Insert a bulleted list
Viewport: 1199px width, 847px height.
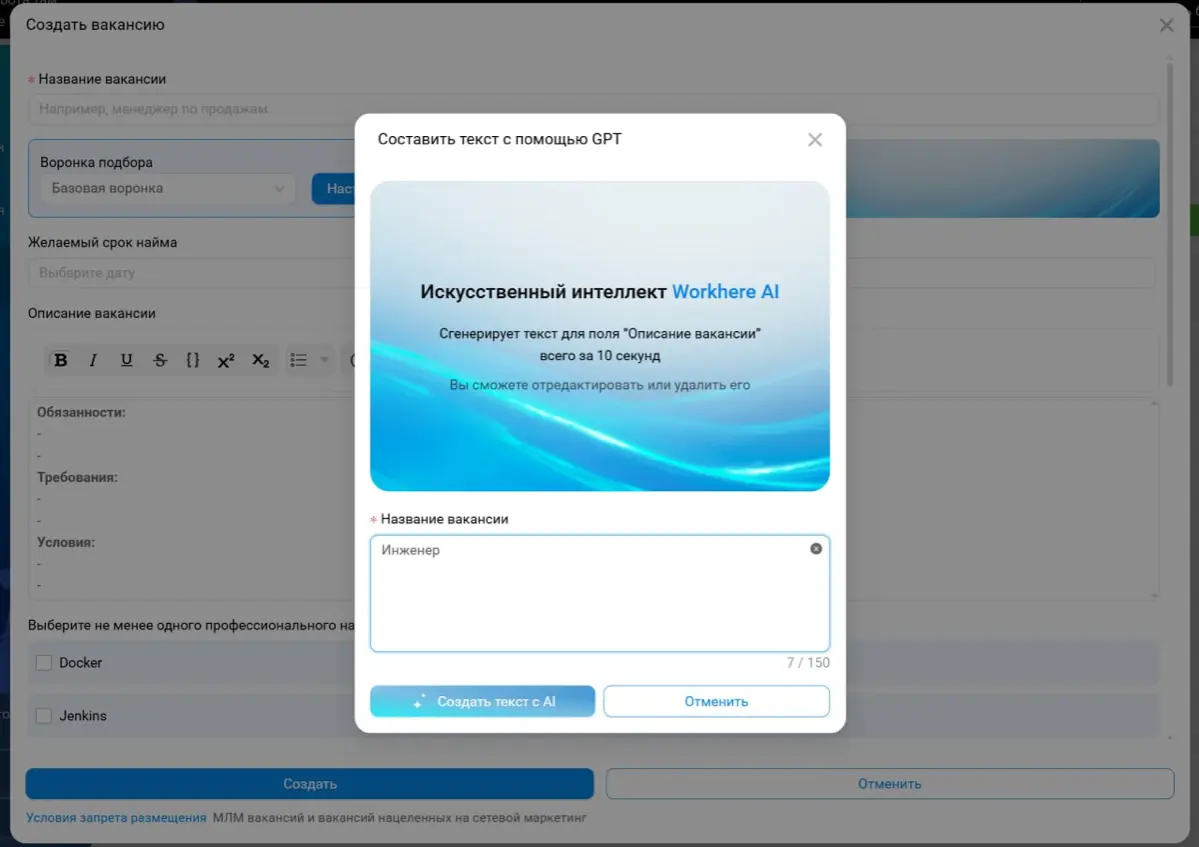click(x=298, y=360)
